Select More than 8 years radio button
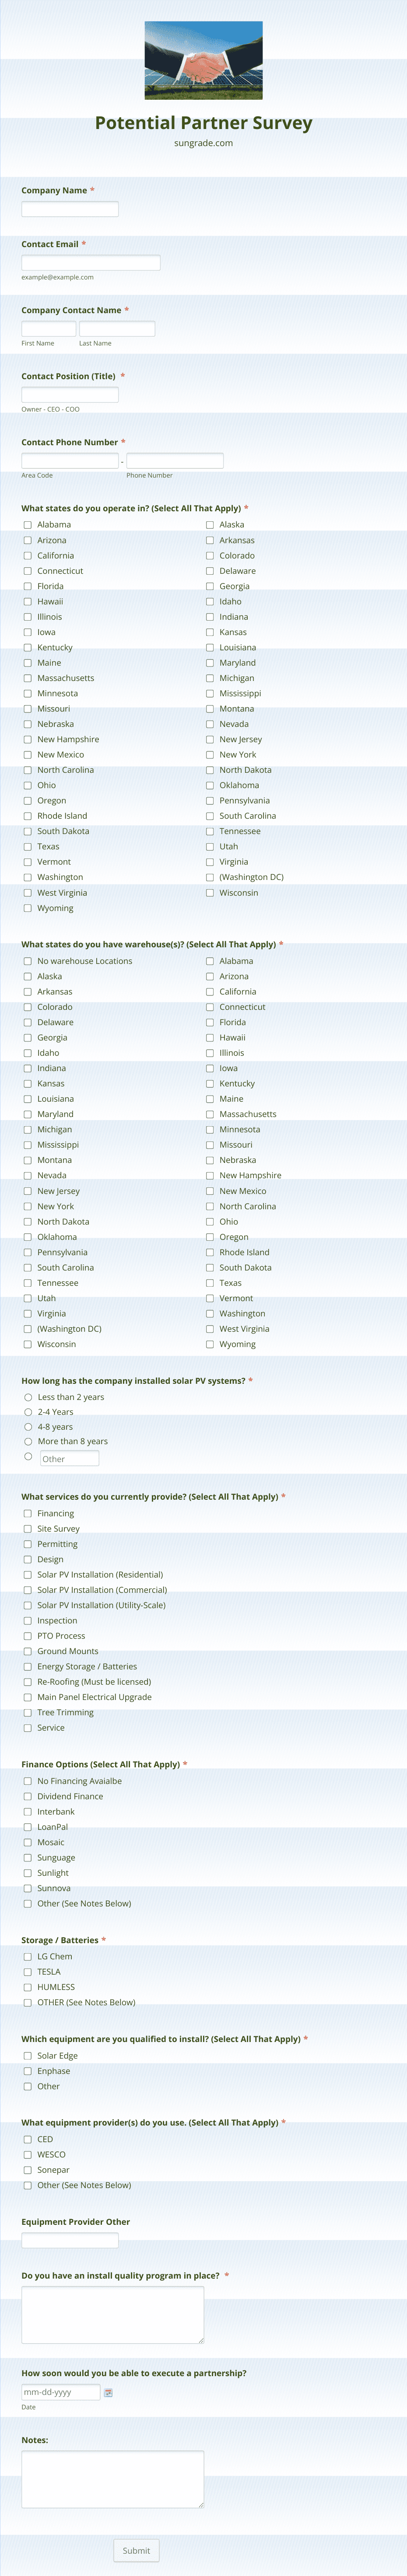 pyautogui.click(x=28, y=1441)
